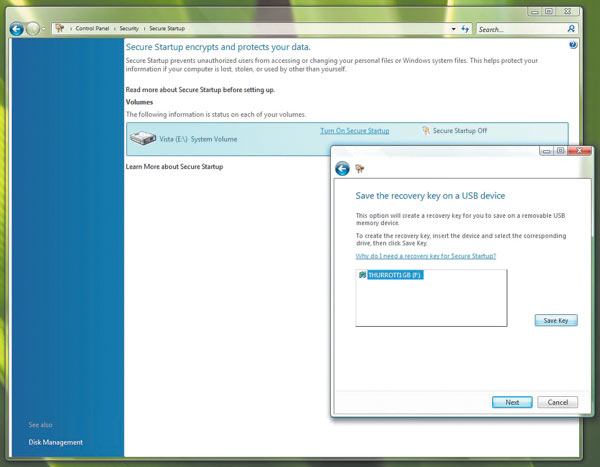Open 'Why do I need a recovery key' link
The height and width of the screenshot is (467, 600).
[x=426, y=256]
